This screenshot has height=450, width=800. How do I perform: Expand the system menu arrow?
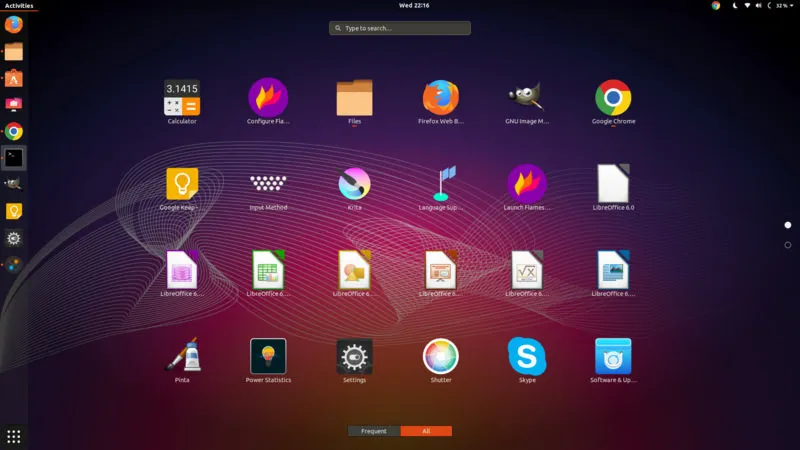792,6
